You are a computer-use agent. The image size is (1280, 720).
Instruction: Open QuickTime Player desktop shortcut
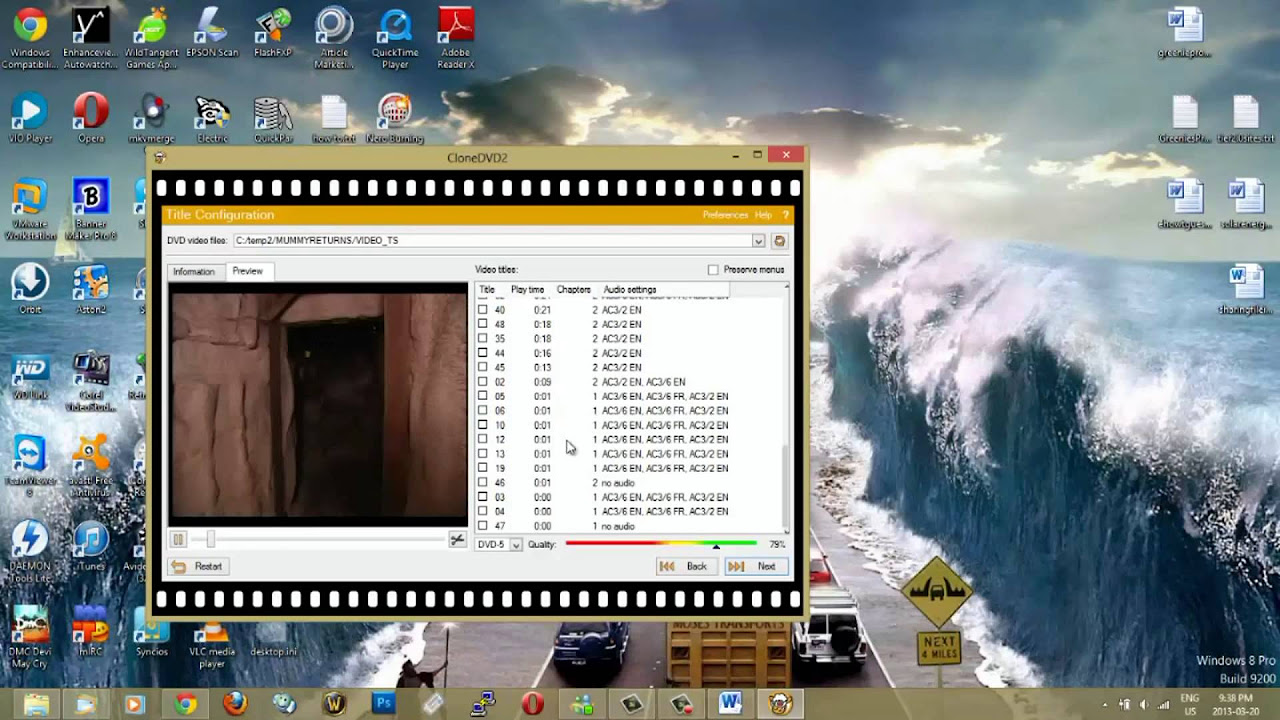point(395,38)
